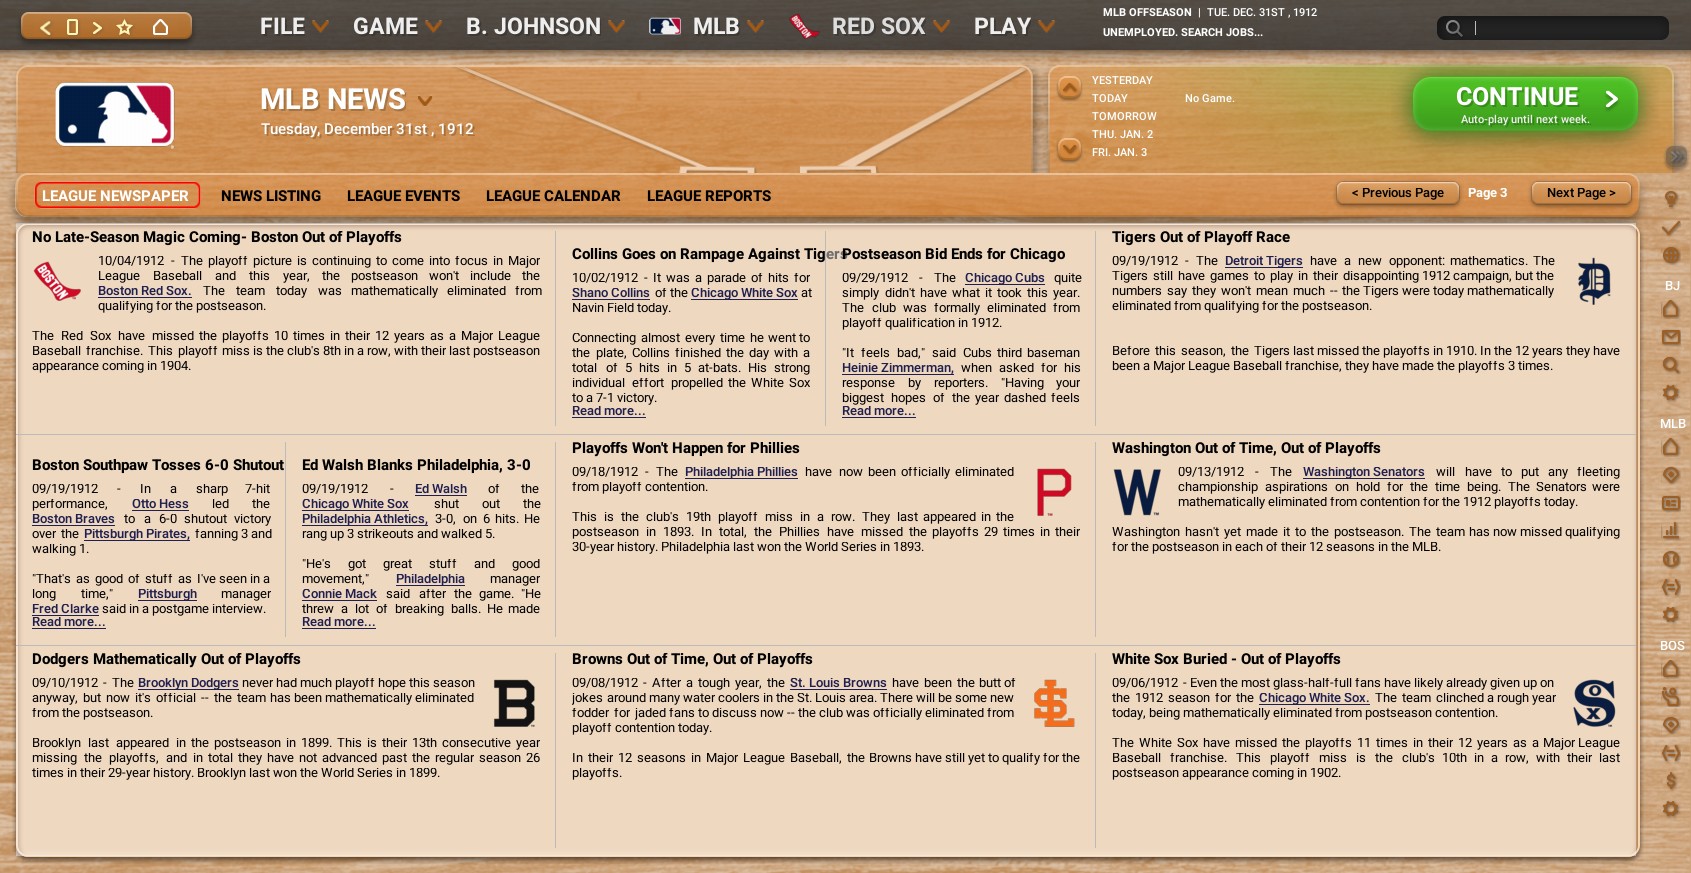1691x873 pixels.
Task: Click the bar chart statistics icon in sidebar
Action: (1671, 531)
